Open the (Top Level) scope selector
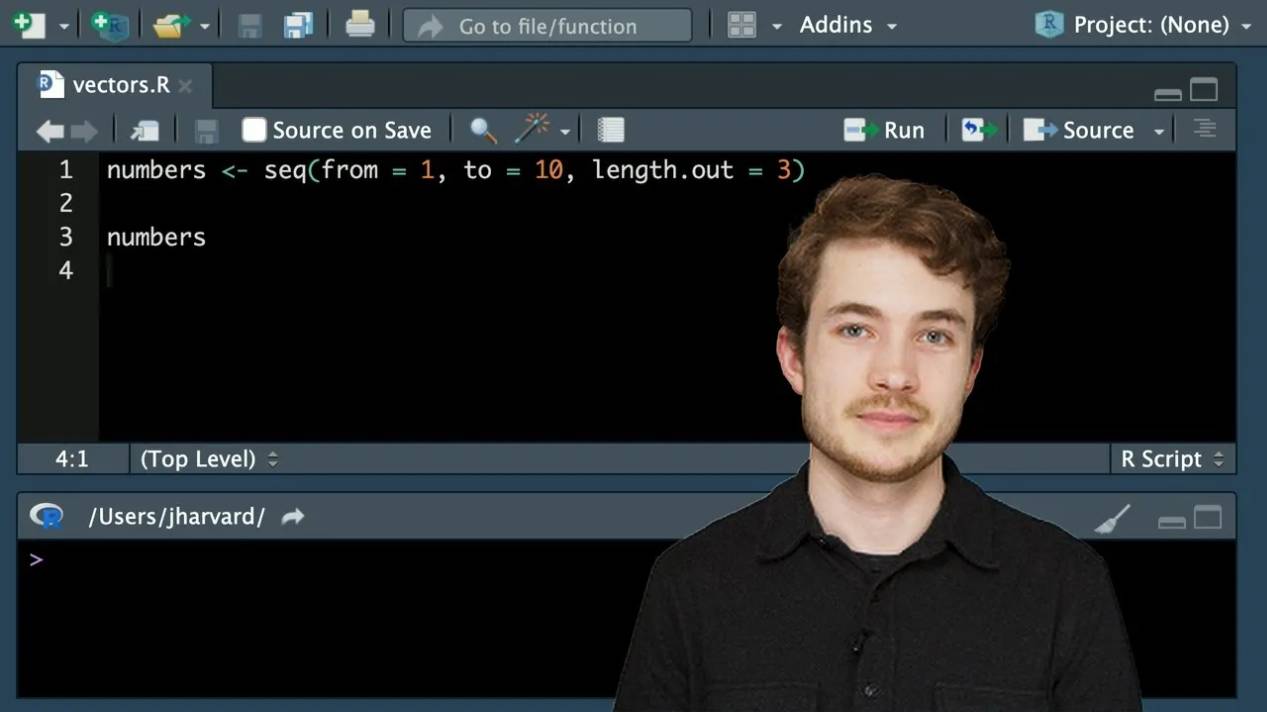Viewport: 1267px width, 712px height. 209,459
